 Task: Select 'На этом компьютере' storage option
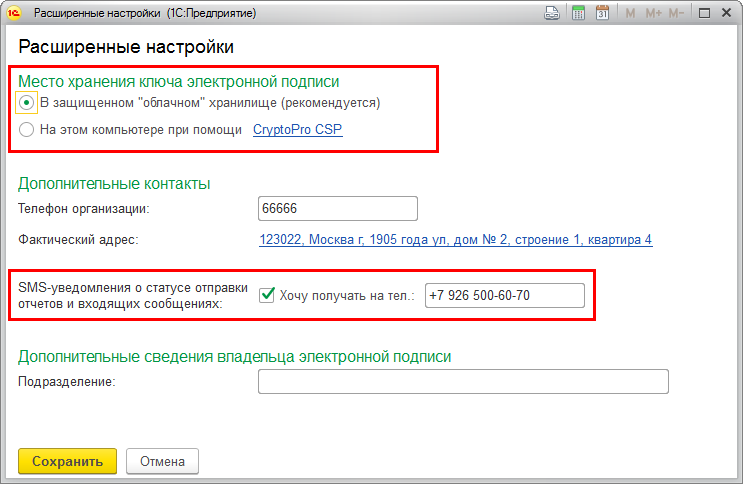click(26, 130)
